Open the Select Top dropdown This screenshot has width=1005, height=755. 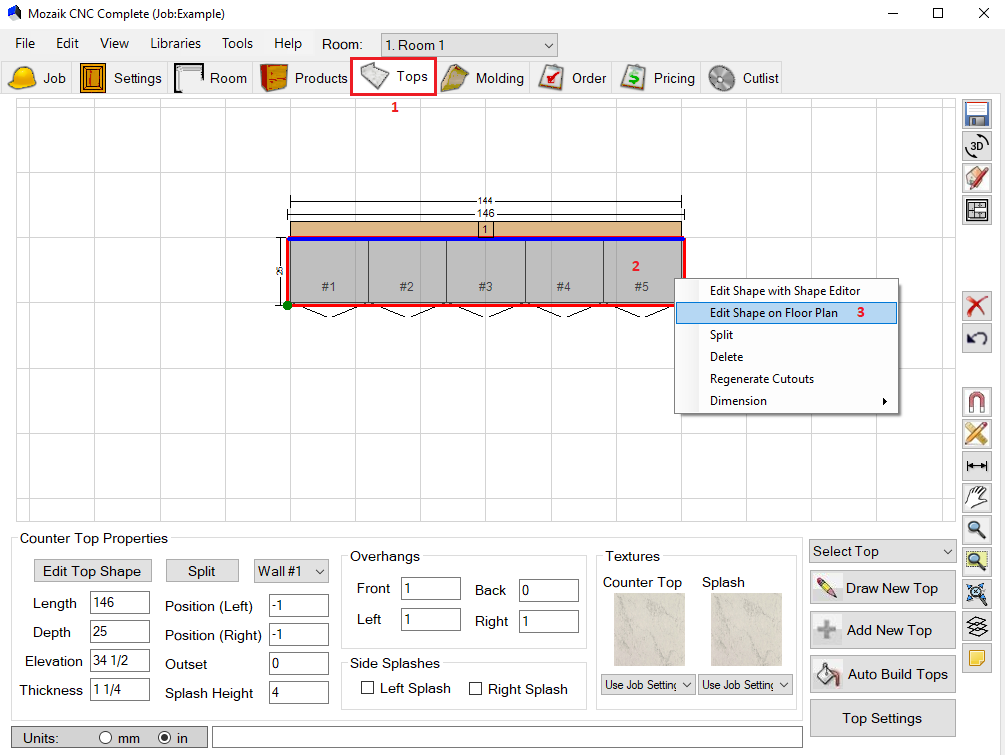[883, 551]
